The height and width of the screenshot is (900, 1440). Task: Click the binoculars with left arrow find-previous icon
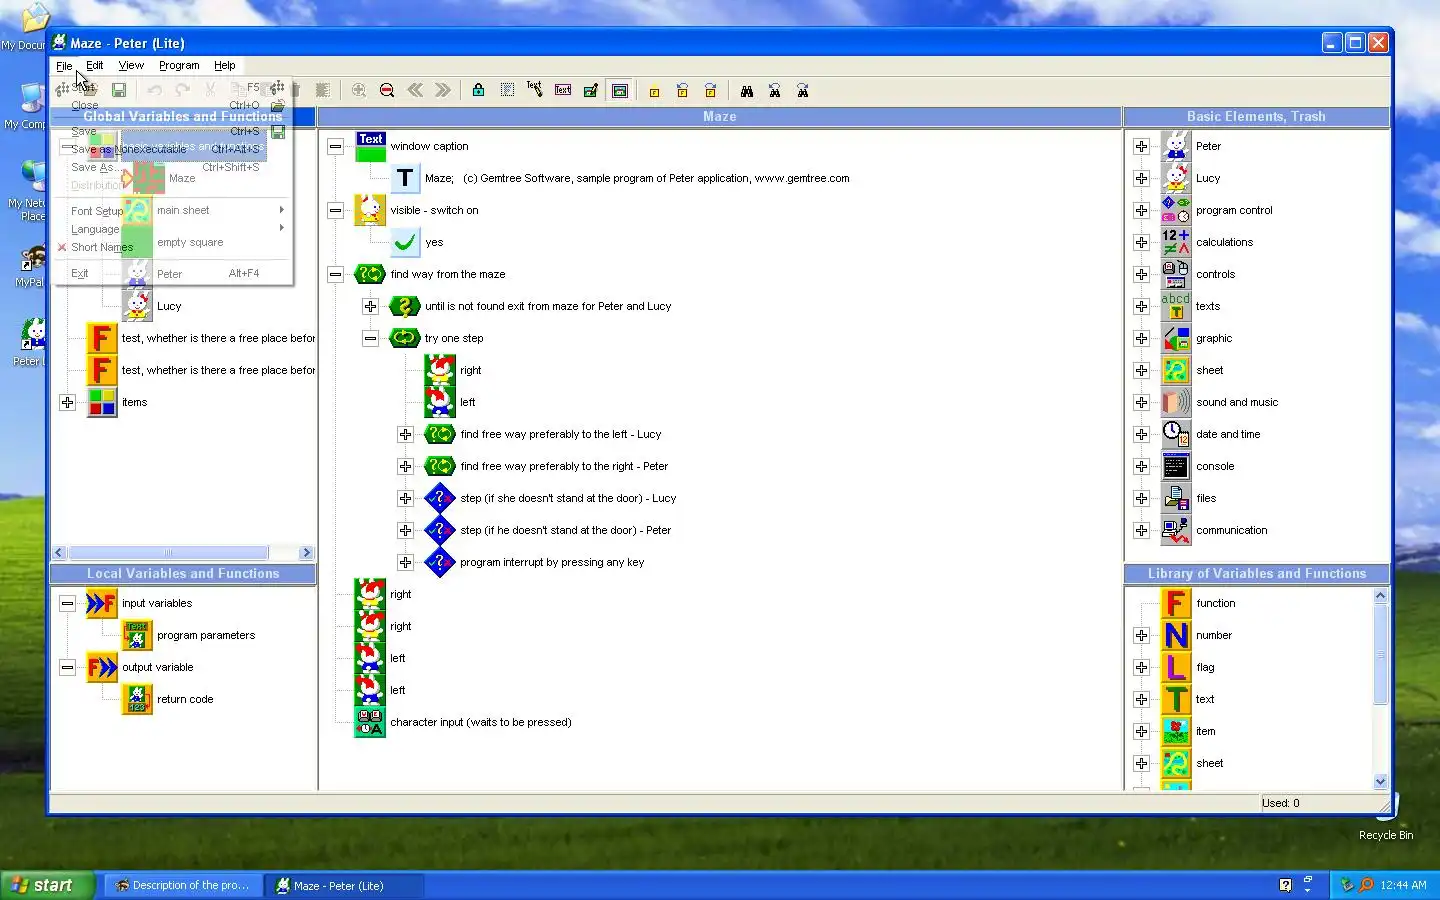tap(775, 91)
